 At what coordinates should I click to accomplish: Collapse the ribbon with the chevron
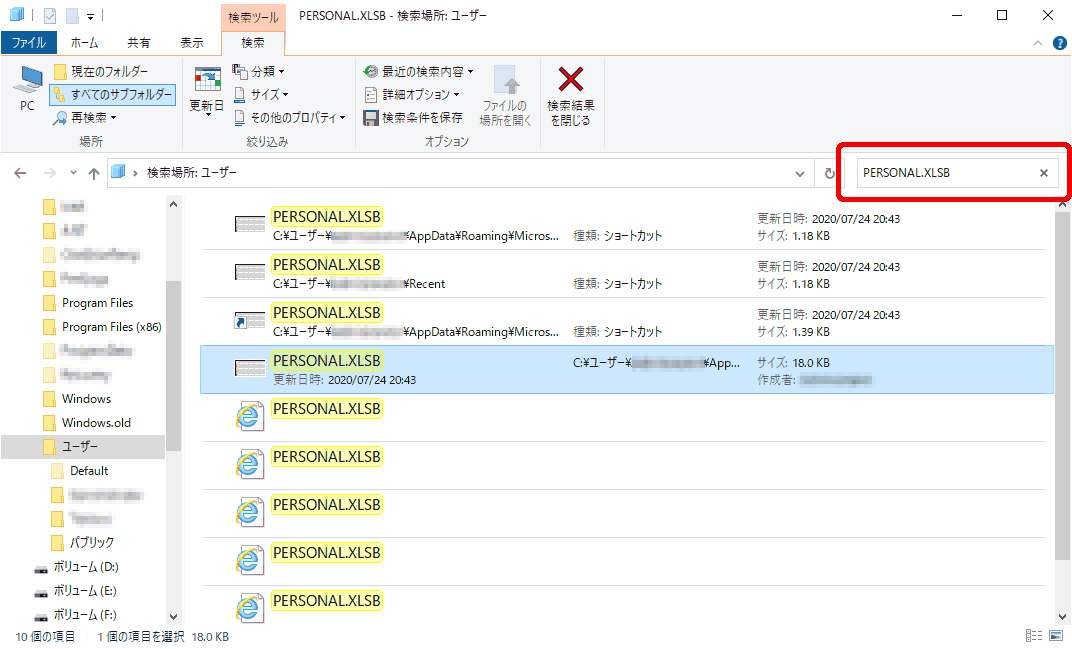pyautogui.click(x=1038, y=42)
